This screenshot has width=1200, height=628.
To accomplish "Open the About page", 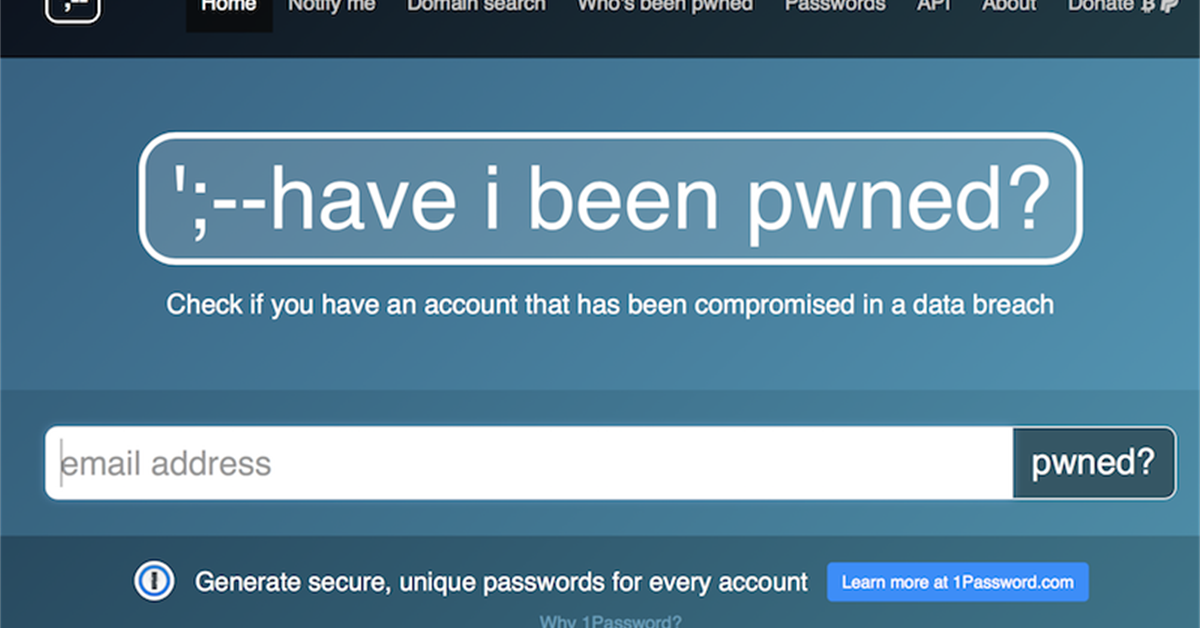I will click(x=1009, y=6).
